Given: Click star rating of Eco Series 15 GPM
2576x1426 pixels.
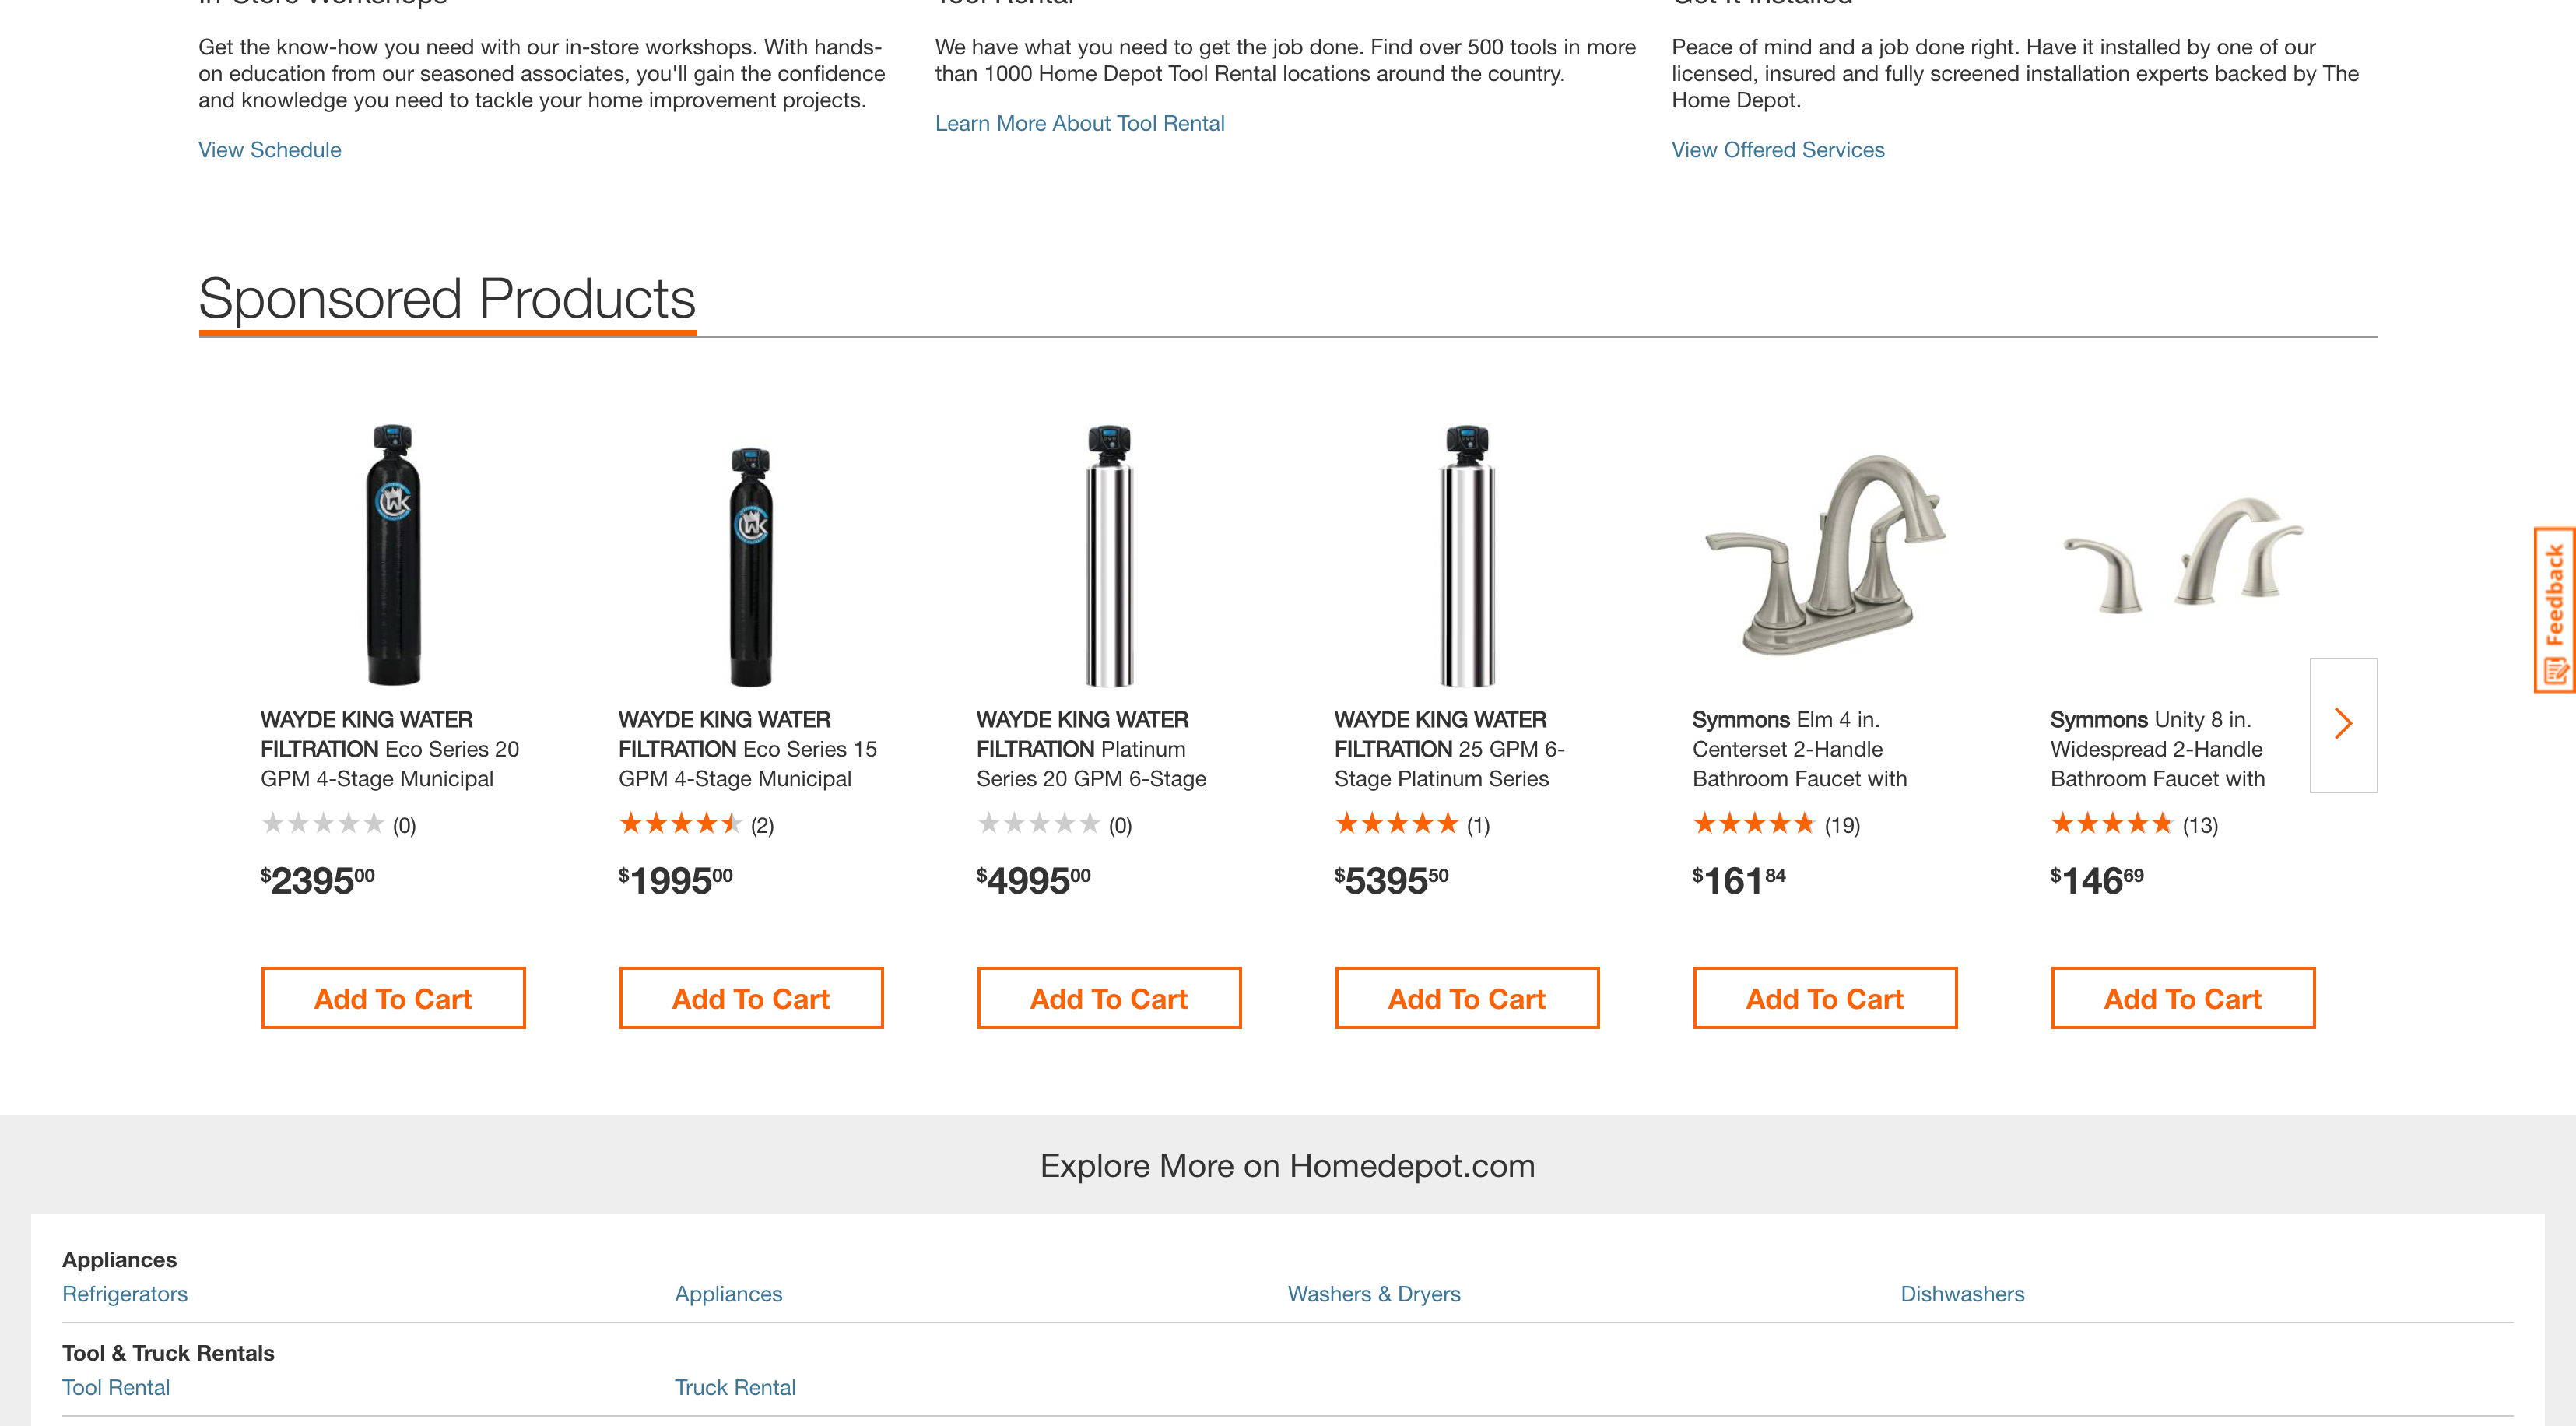Looking at the screenshot, I should (x=680, y=824).
